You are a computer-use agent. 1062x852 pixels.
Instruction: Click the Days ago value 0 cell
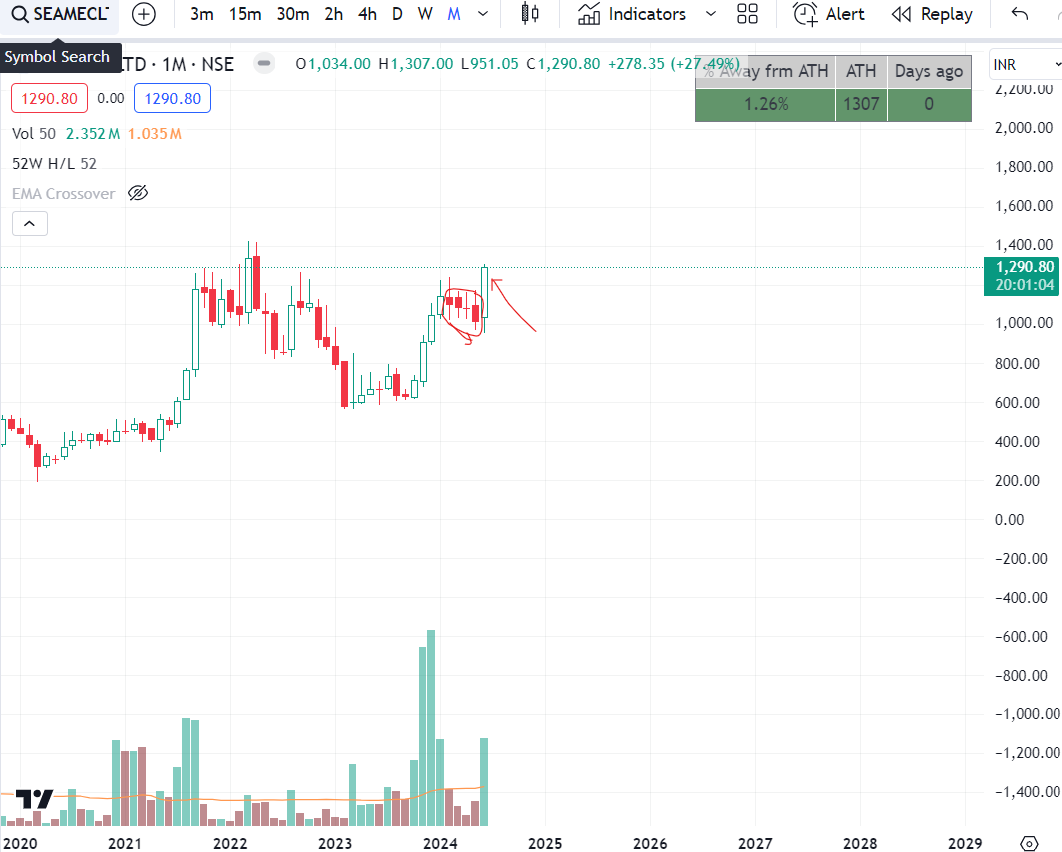pos(929,104)
